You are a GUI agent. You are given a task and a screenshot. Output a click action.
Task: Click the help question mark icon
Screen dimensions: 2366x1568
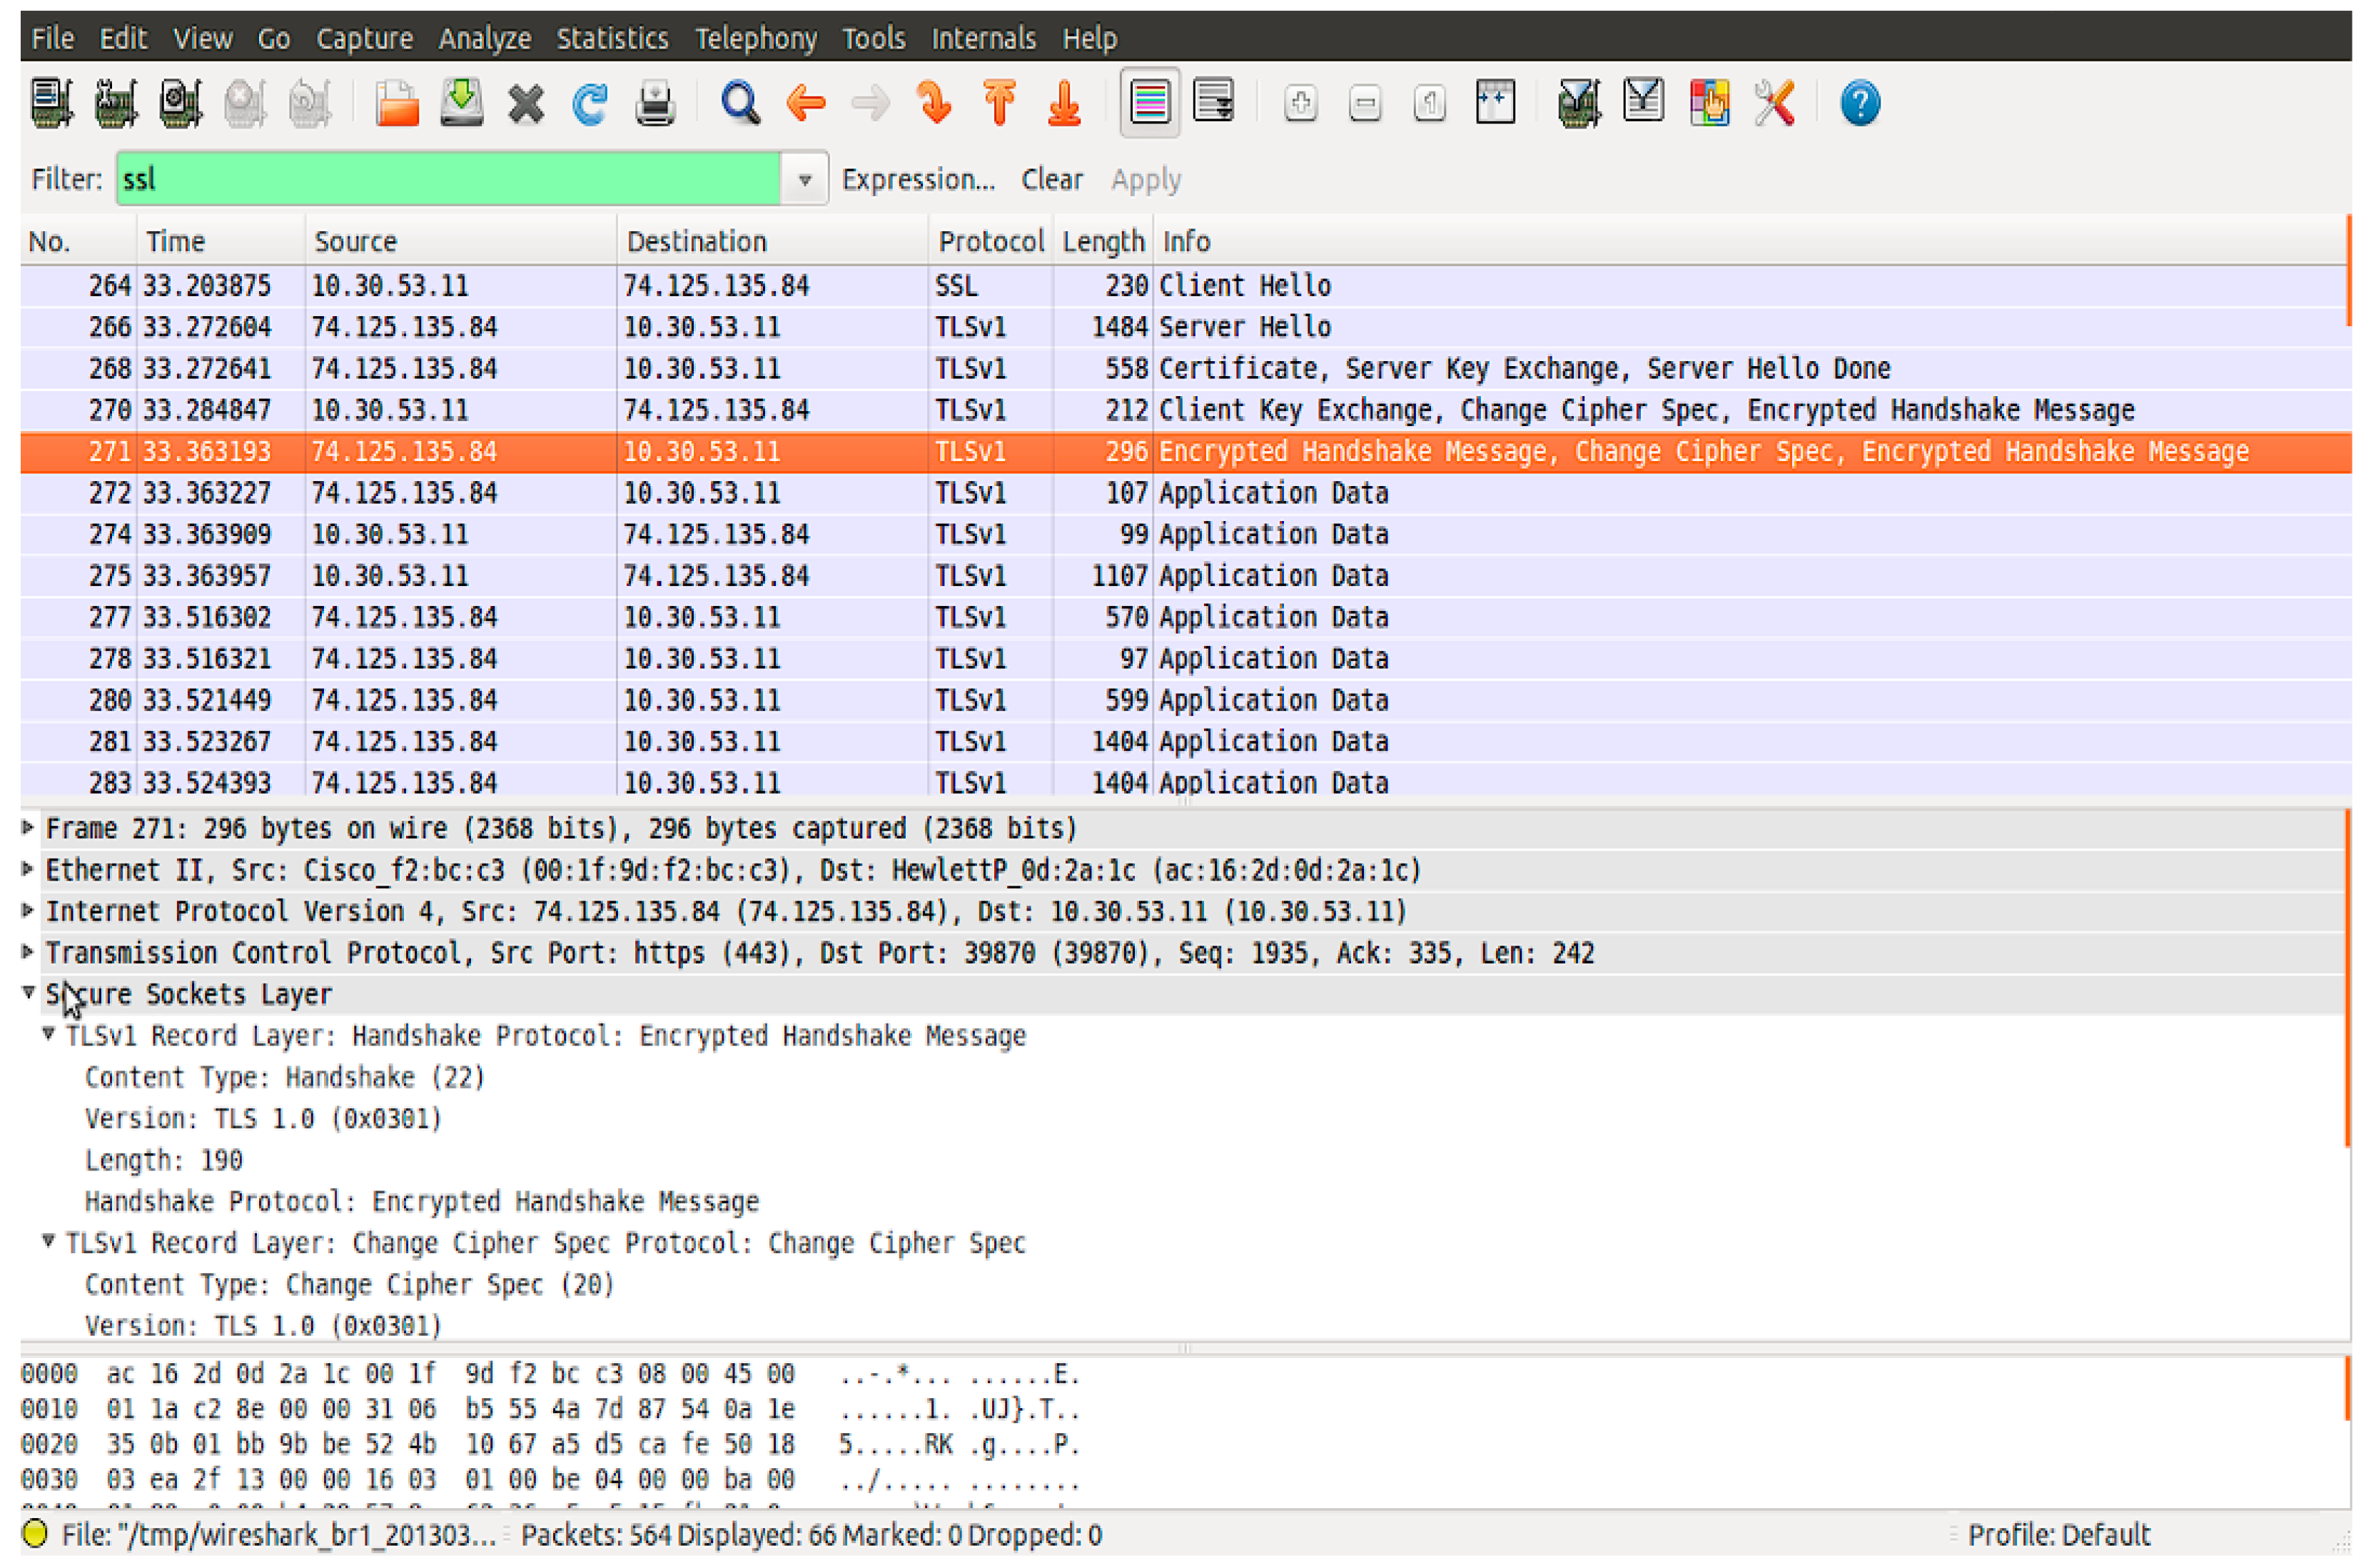1859,103
